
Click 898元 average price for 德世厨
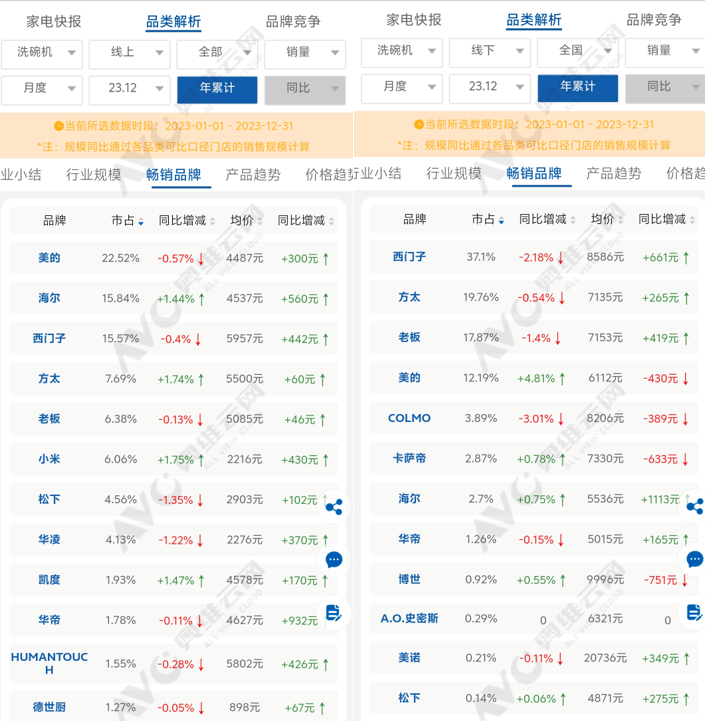(245, 707)
